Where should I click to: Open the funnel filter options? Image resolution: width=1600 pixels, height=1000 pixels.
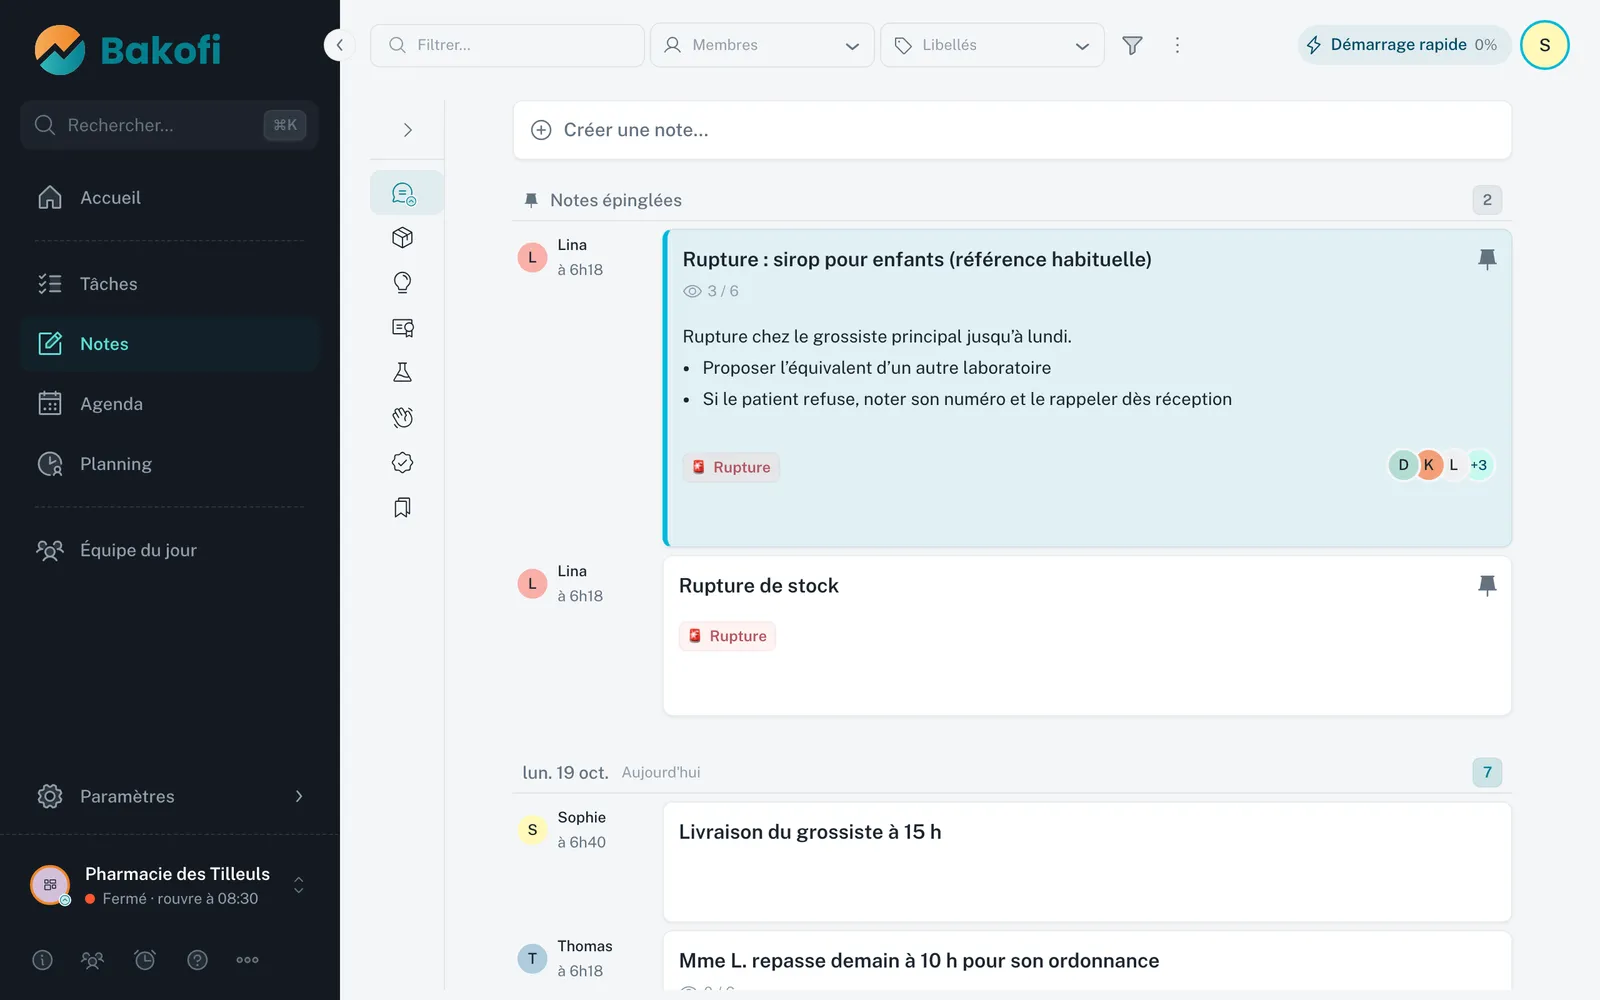[1132, 45]
